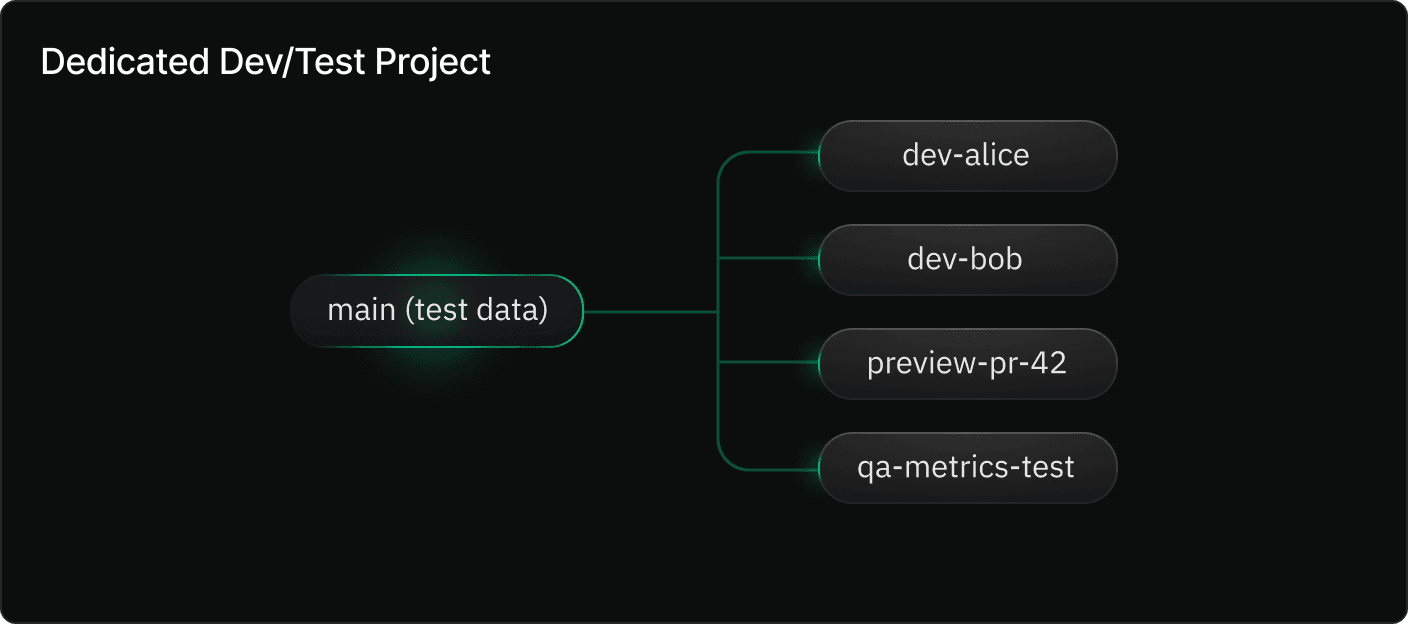Click the green right border of main node
The height and width of the screenshot is (624, 1408).
click(x=581, y=311)
